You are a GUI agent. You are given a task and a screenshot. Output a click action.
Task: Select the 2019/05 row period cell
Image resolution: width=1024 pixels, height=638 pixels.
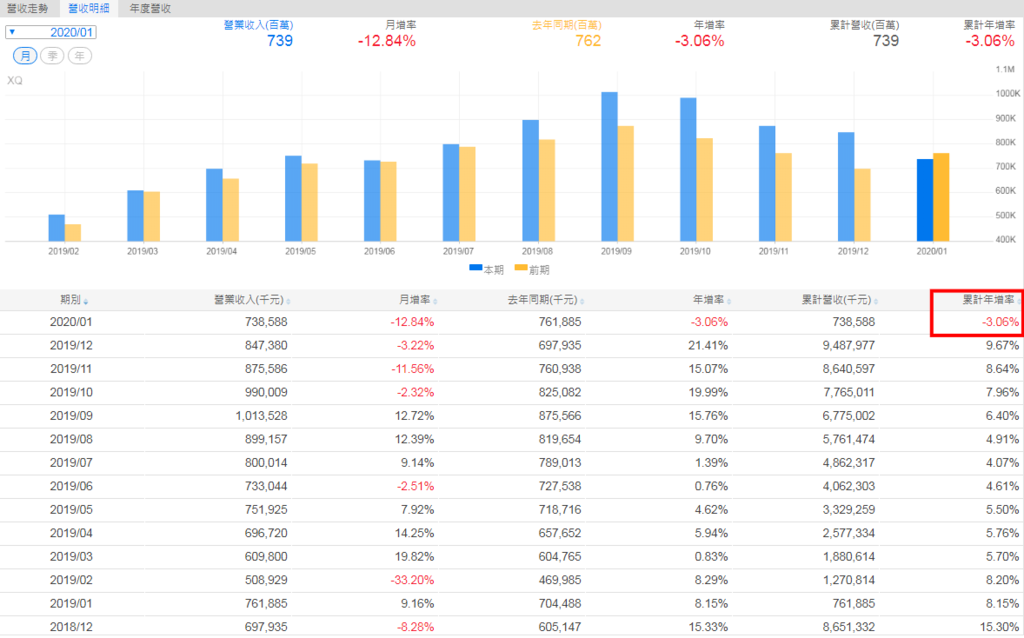(71, 510)
